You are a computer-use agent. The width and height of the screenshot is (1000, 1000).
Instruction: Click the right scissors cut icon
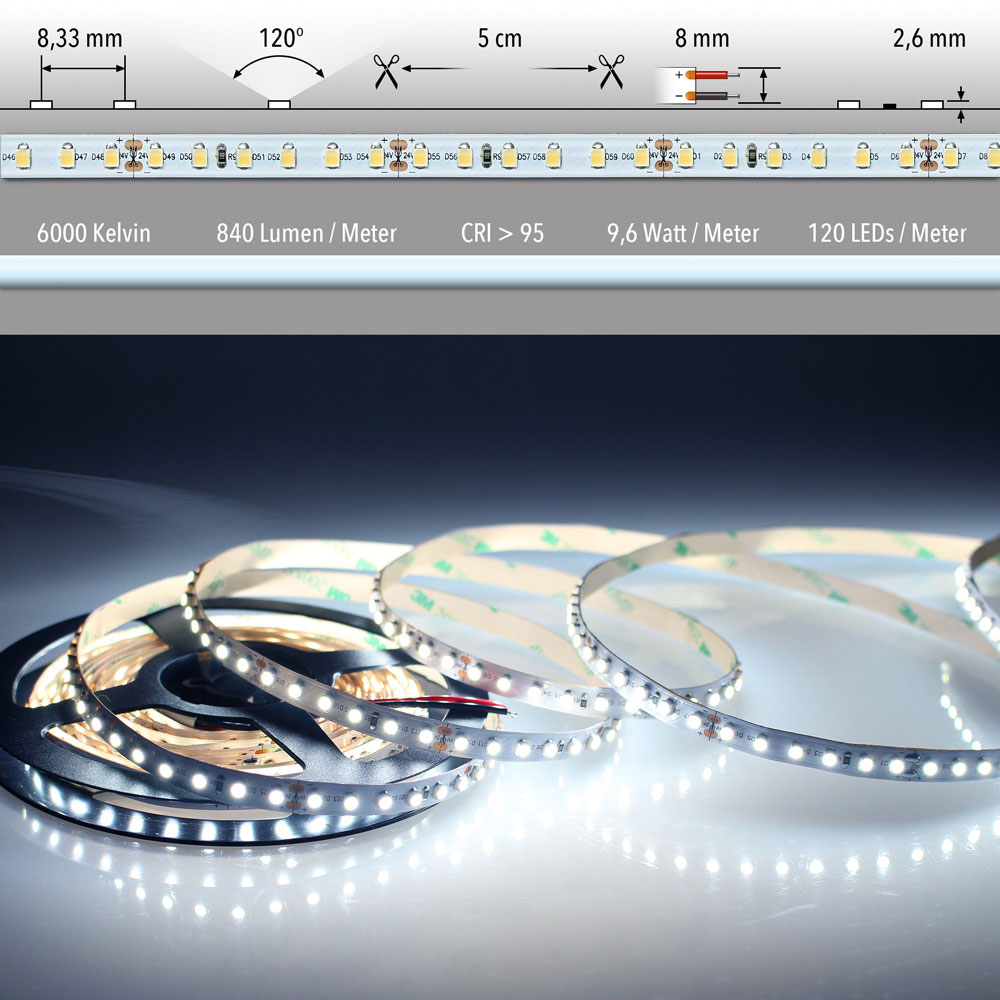611,71
